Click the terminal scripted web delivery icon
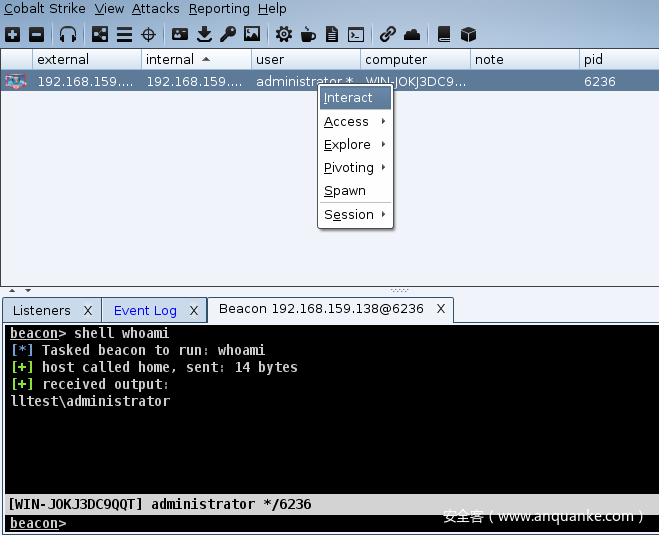659x535 pixels. click(356, 34)
